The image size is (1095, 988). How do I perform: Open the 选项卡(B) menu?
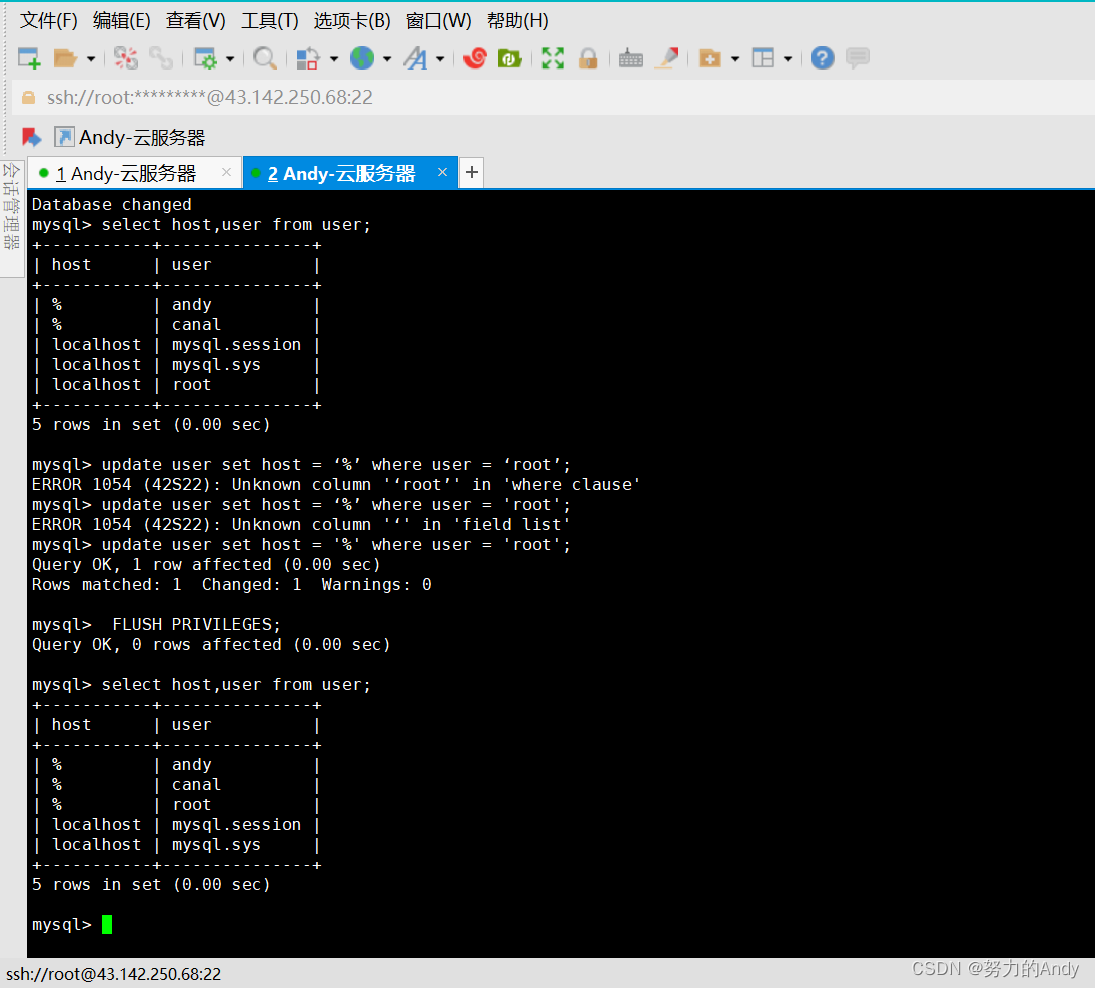pos(352,21)
